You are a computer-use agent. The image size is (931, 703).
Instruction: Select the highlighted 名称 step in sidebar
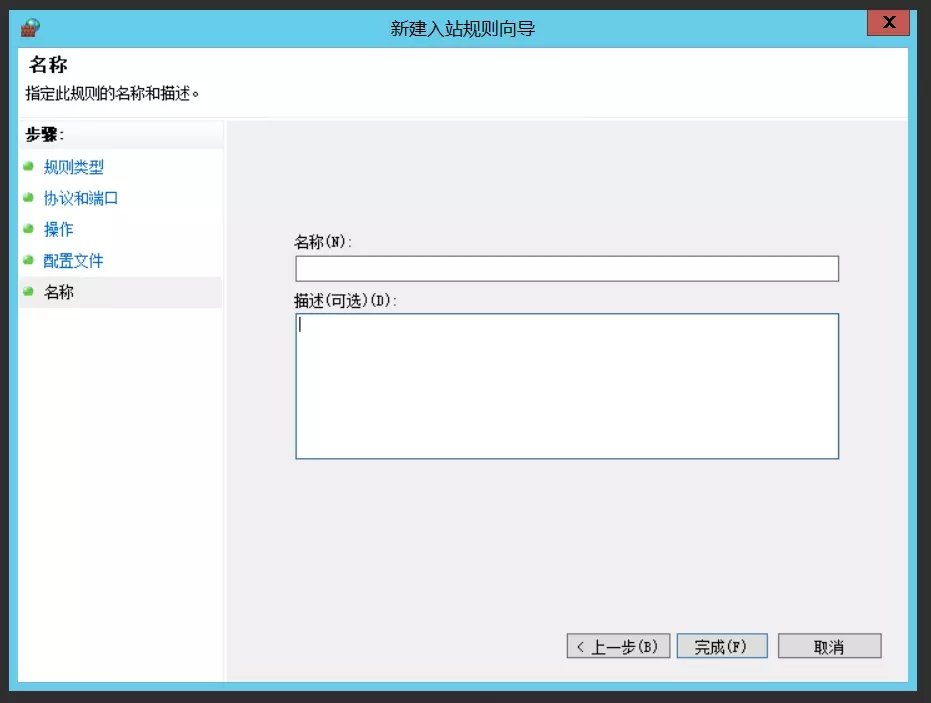(58, 293)
